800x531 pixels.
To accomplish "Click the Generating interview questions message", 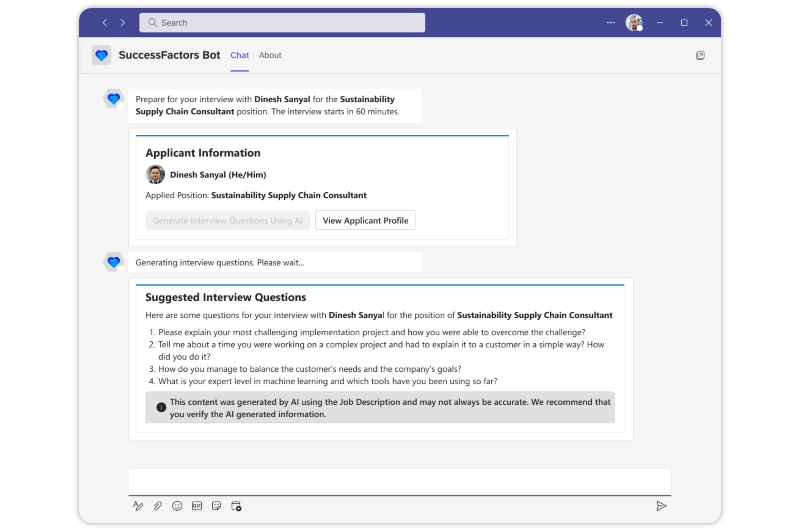I will 220,263.
